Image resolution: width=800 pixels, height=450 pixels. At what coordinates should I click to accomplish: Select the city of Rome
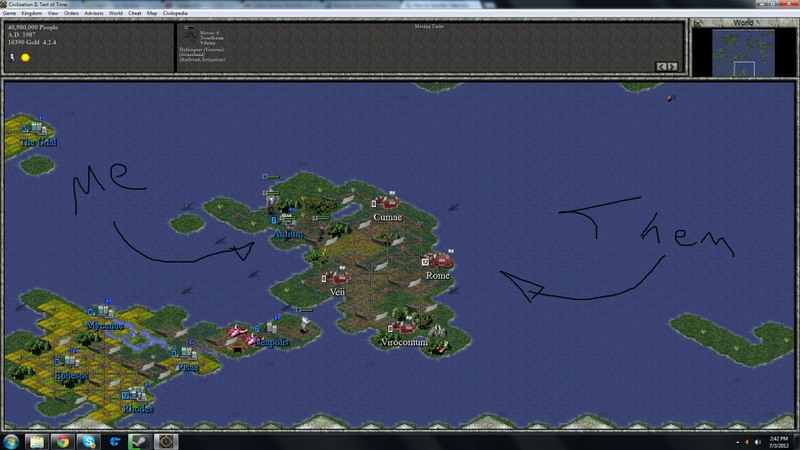point(438,261)
